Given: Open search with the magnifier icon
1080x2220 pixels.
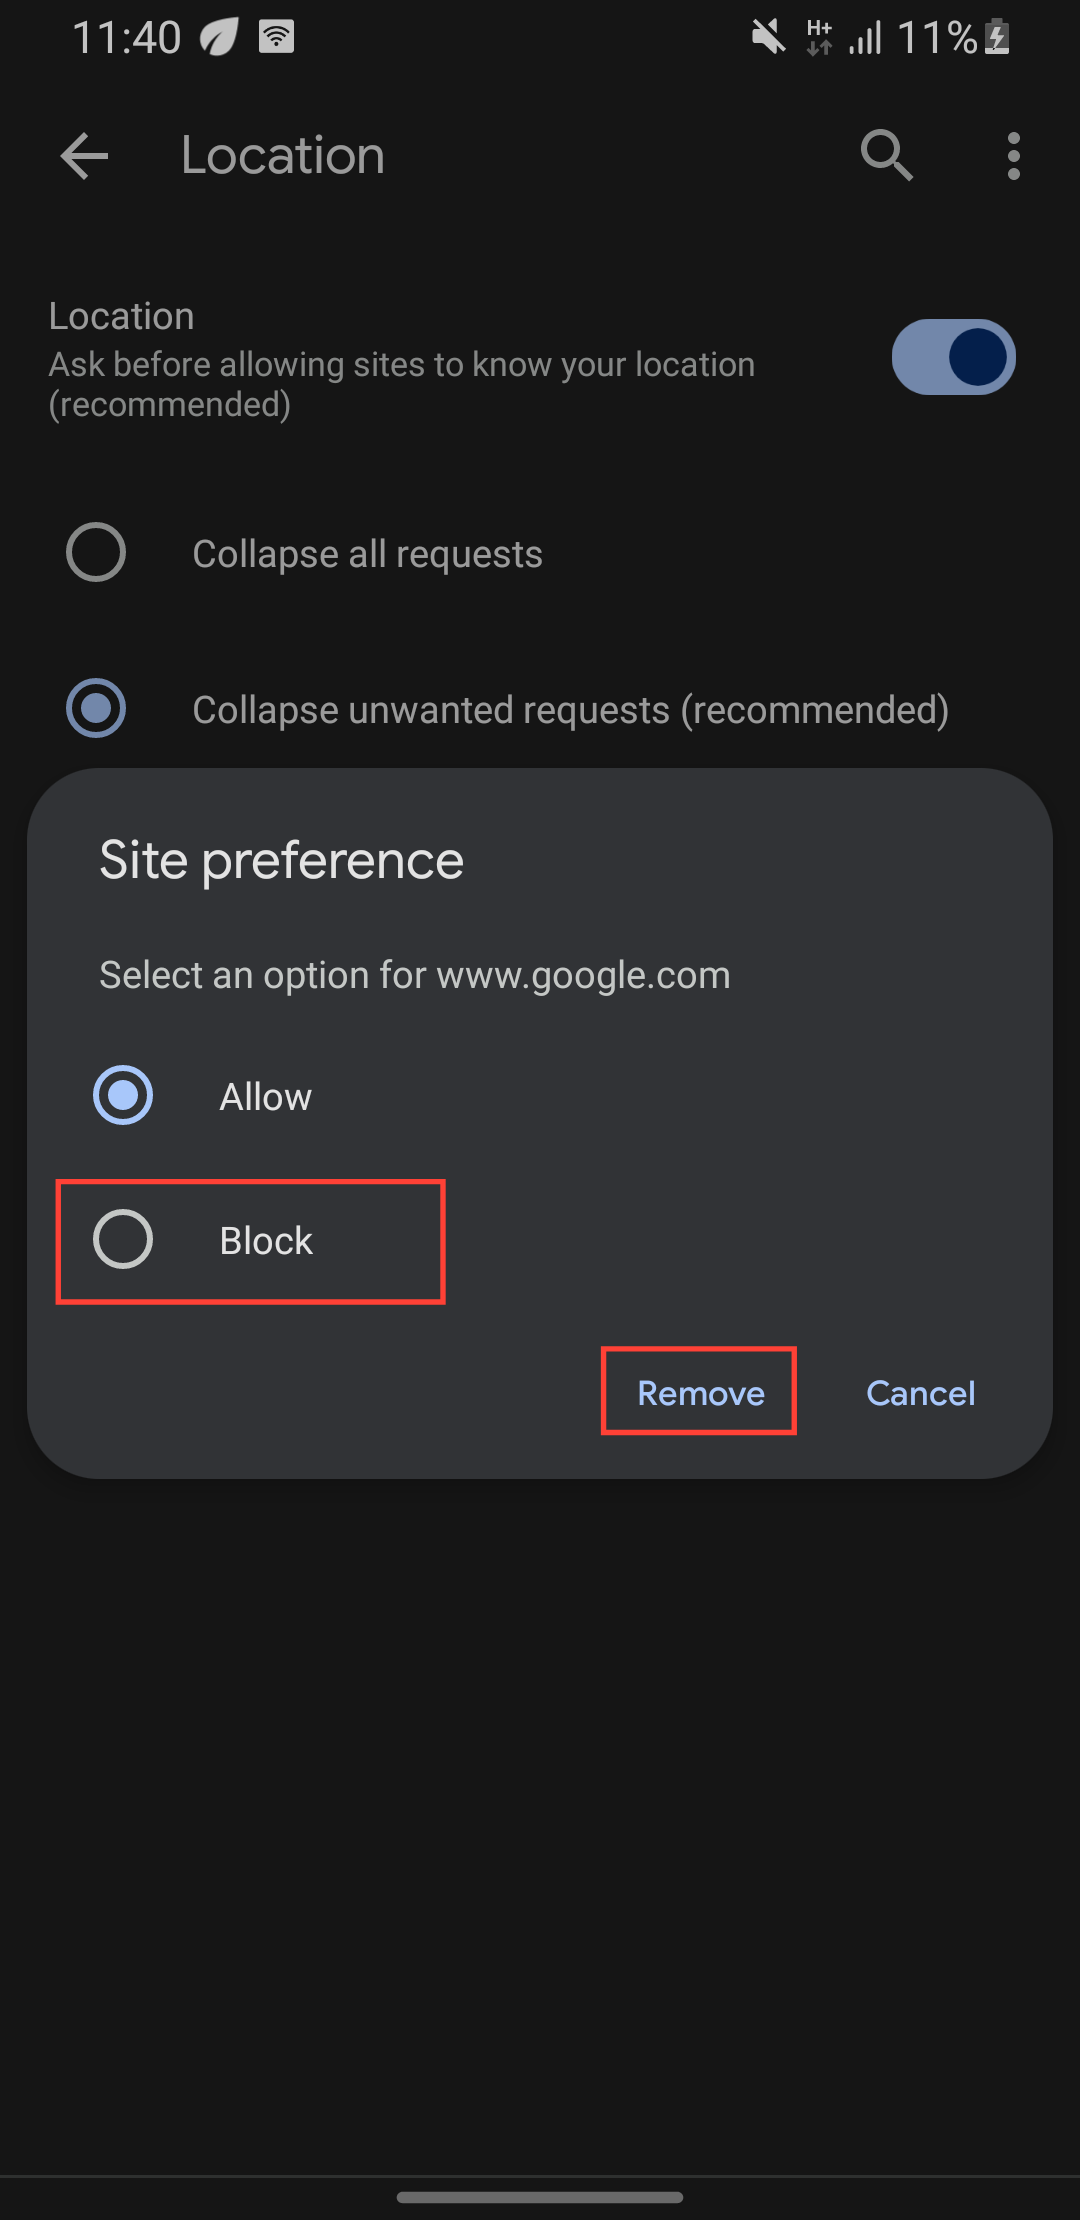Looking at the screenshot, I should pos(886,156).
